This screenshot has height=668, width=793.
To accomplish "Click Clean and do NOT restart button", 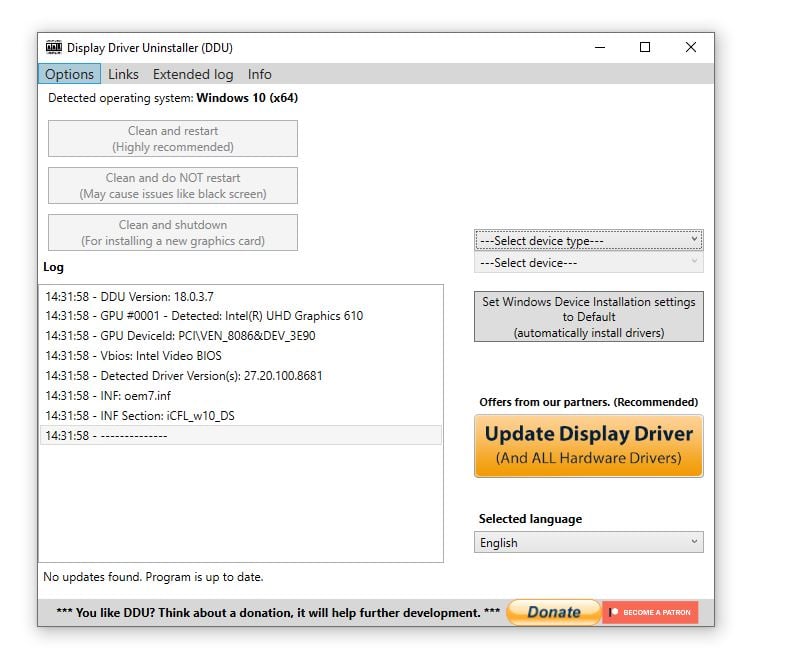I will [x=173, y=186].
